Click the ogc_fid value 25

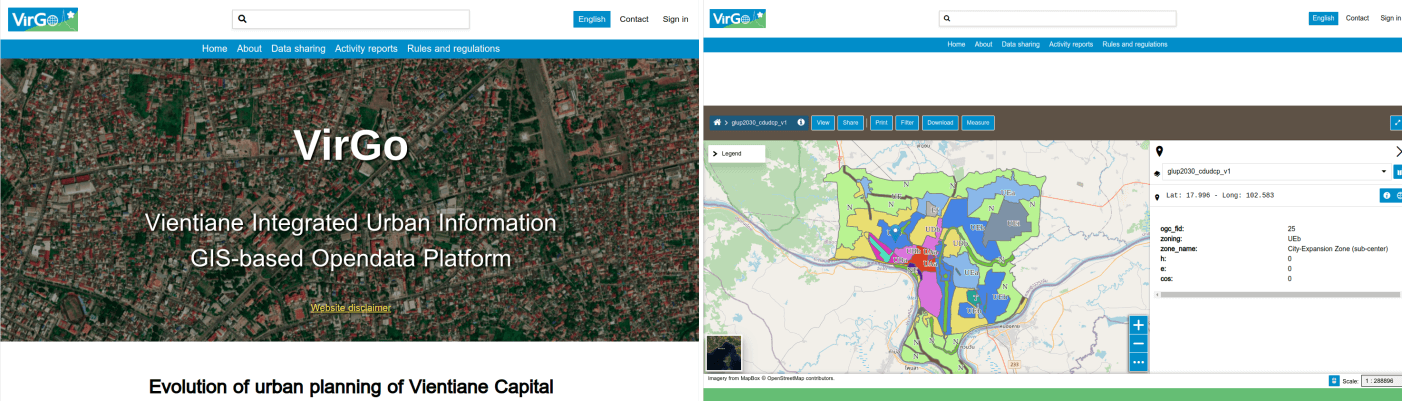1291,229
